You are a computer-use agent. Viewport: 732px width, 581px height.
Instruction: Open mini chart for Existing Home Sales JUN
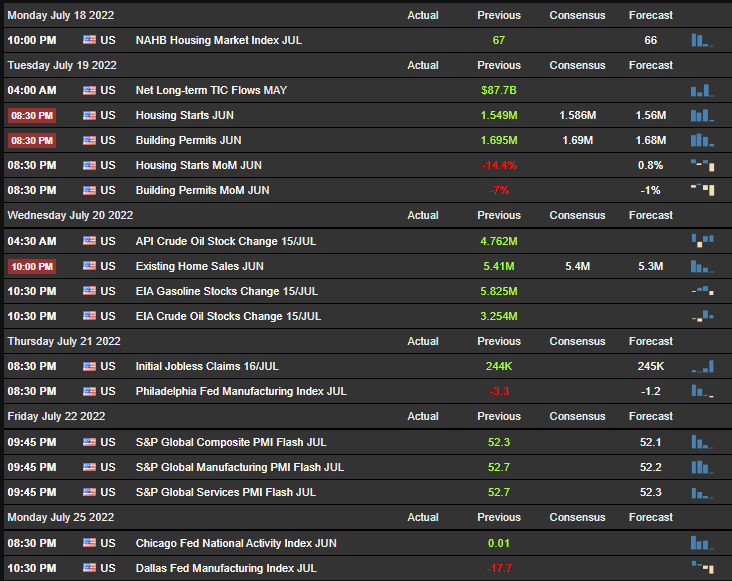coord(702,266)
